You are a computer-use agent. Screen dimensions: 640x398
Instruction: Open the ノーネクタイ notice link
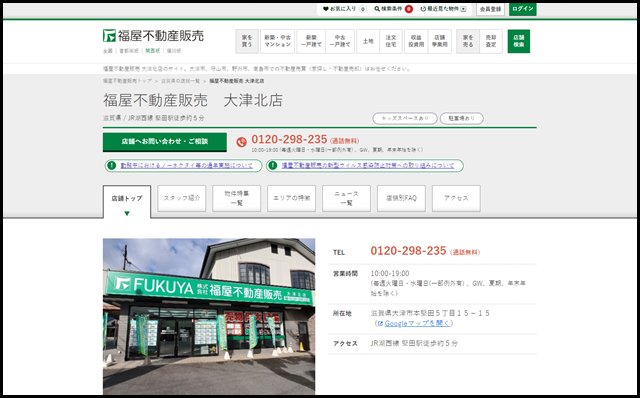coord(187,166)
